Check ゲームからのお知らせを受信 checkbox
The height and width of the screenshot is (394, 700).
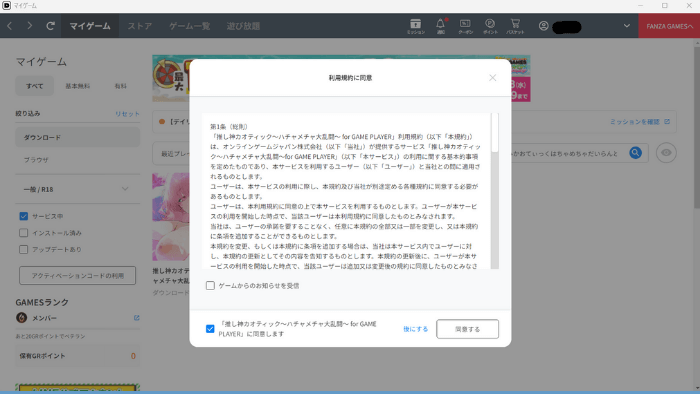tap(210, 286)
